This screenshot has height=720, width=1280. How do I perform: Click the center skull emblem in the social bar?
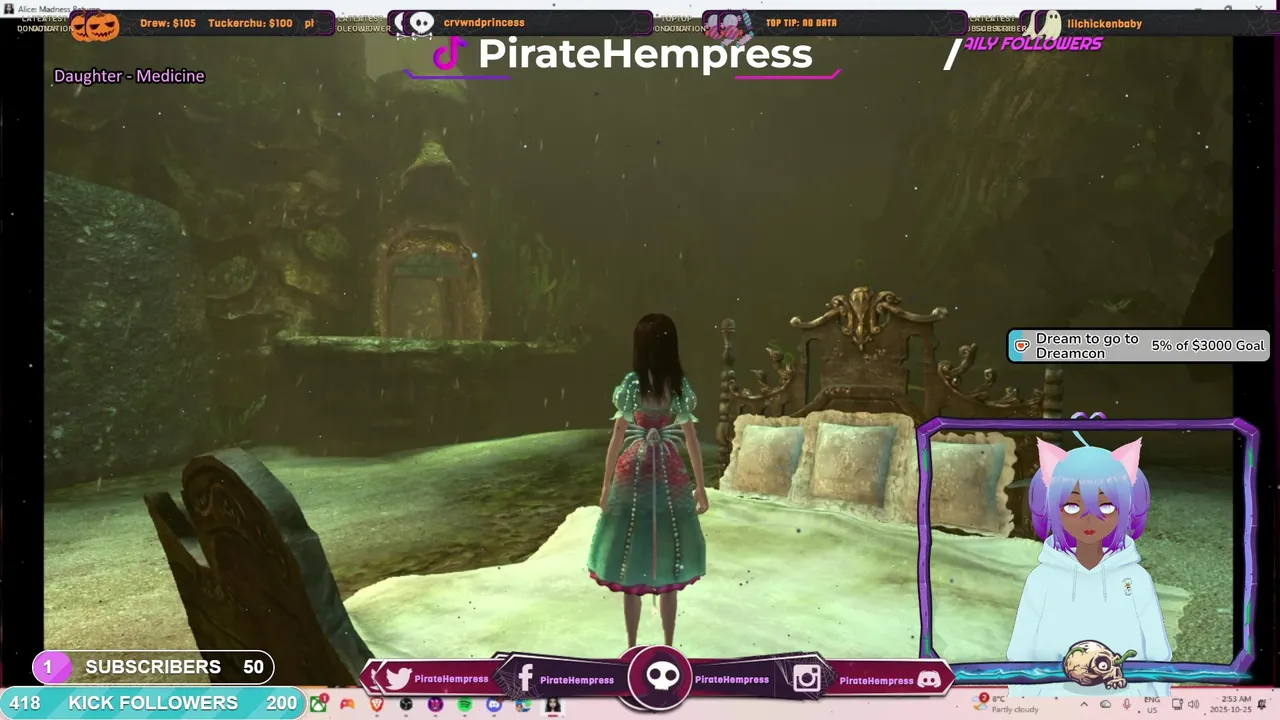point(662,677)
